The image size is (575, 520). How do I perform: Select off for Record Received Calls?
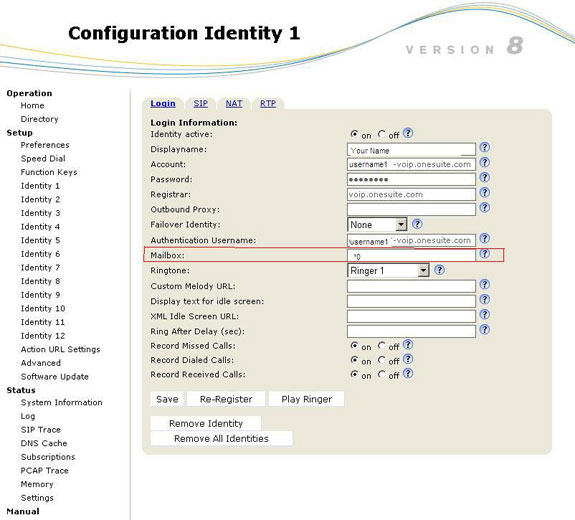tap(382, 374)
